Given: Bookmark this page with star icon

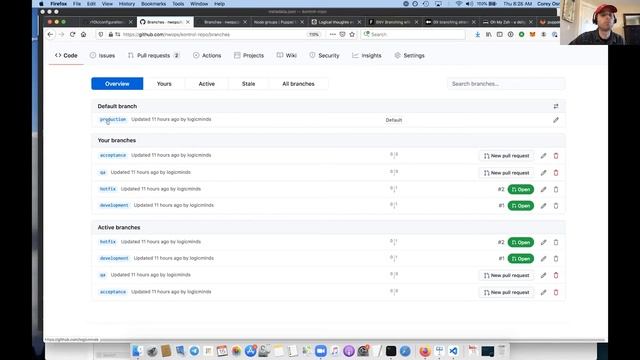Looking at the screenshot, I should 352,35.
